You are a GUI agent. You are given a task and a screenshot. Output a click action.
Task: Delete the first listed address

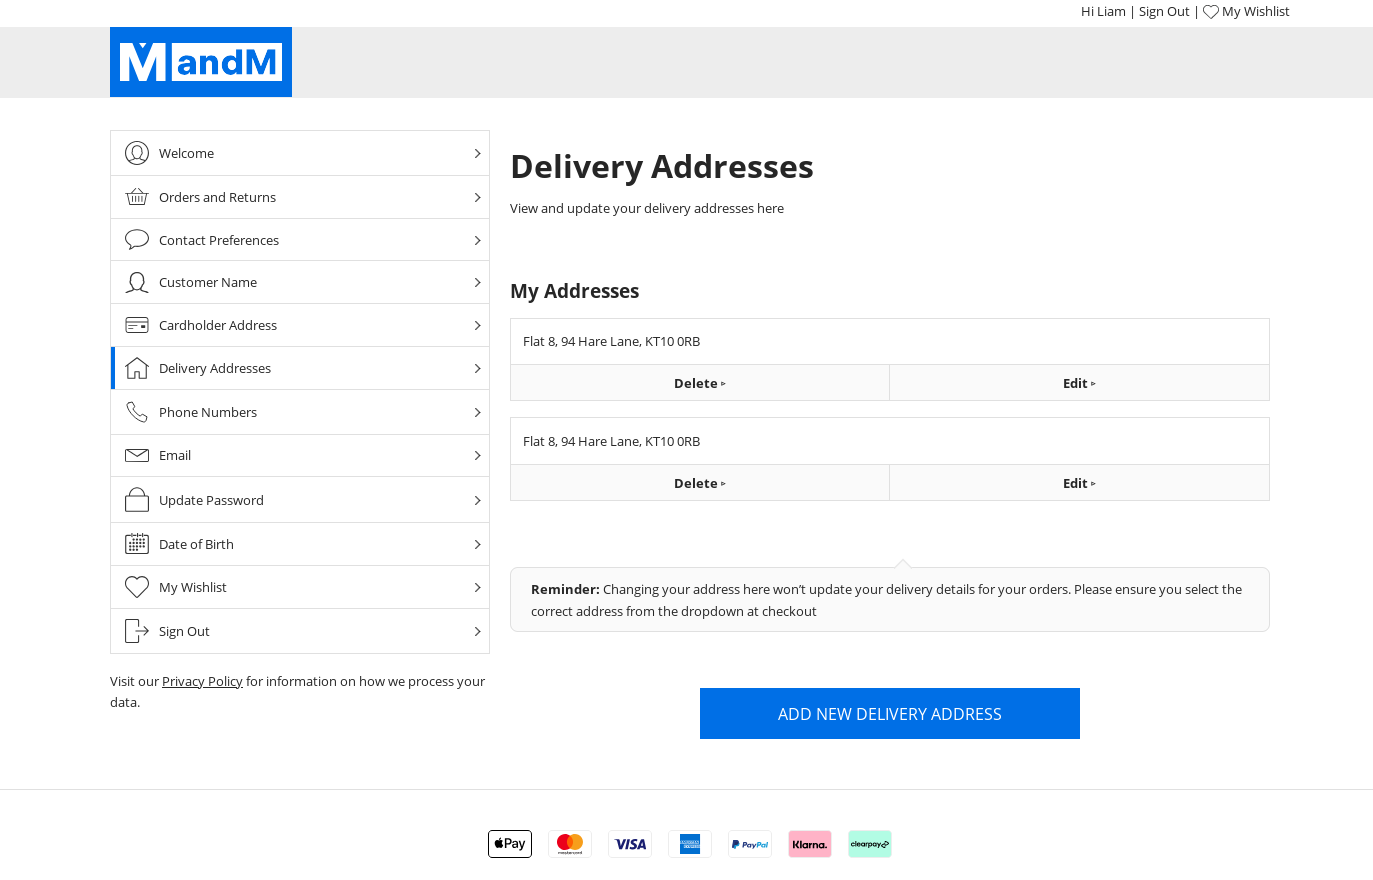(x=699, y=383)
